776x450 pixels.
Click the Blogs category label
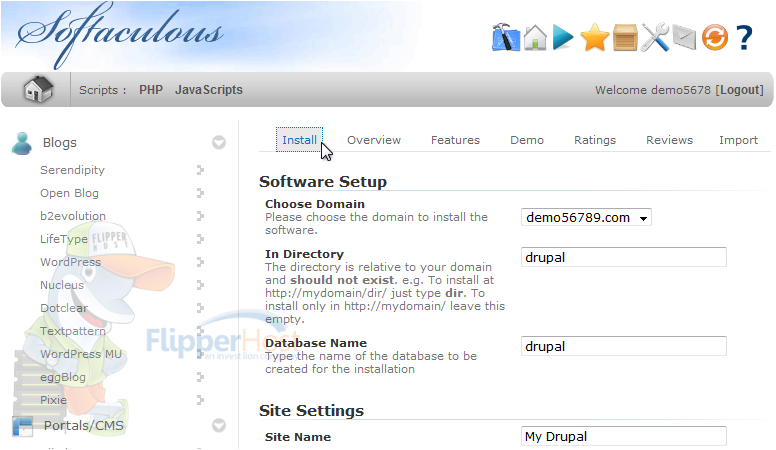(60, 143)
